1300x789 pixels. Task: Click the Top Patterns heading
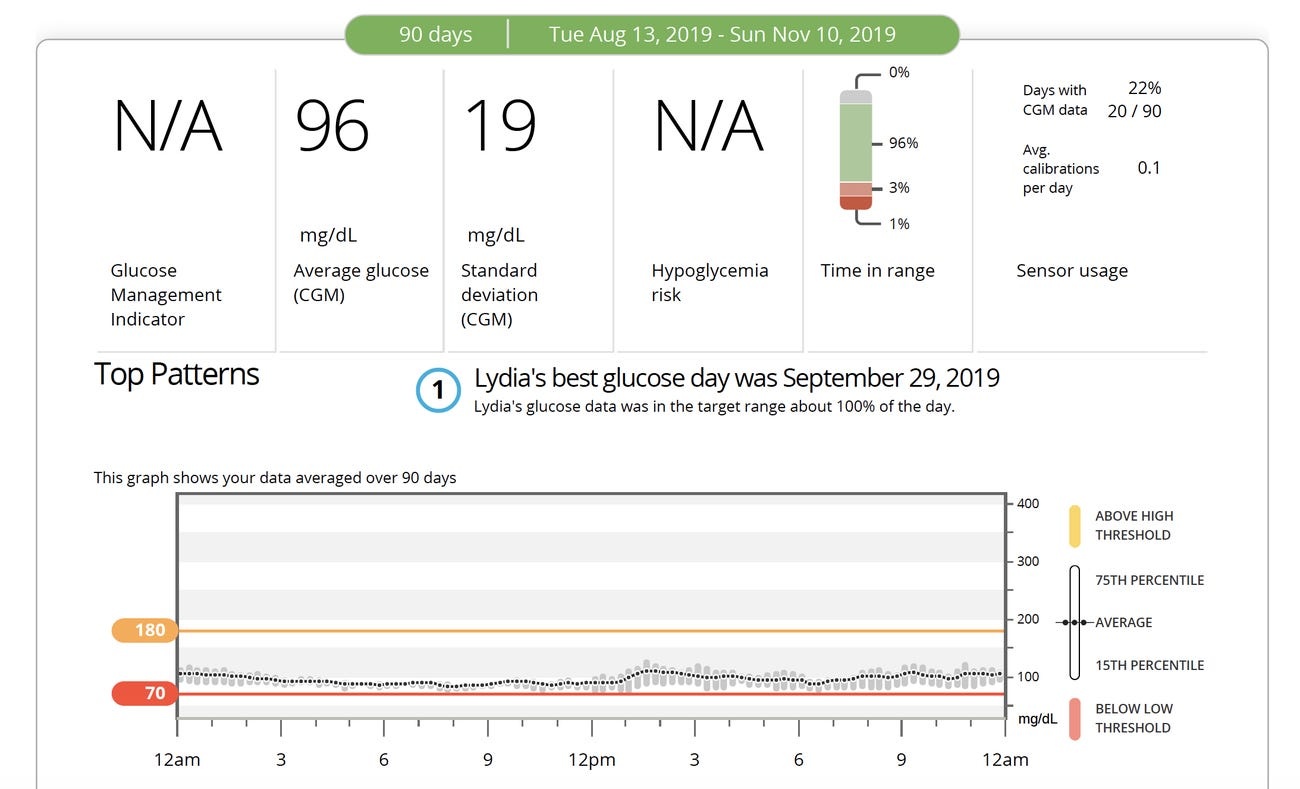176,374
